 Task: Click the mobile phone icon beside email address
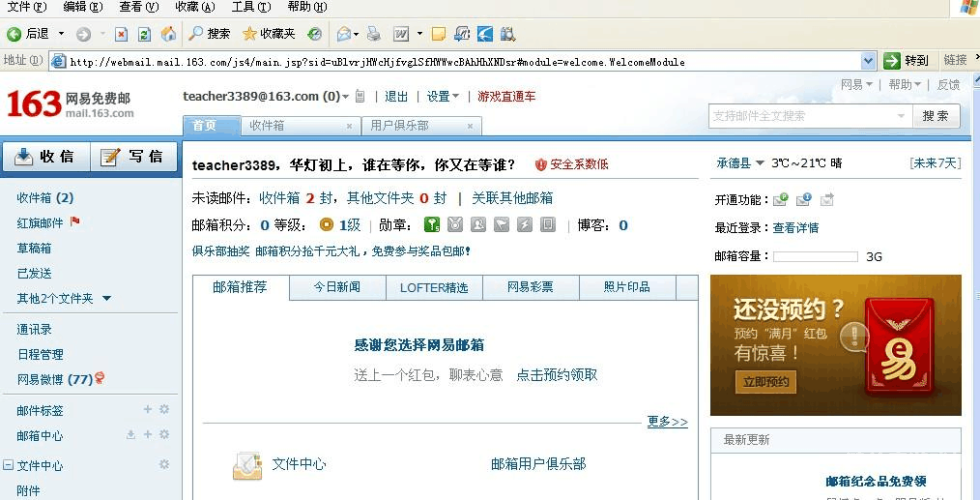coord(360,96)
